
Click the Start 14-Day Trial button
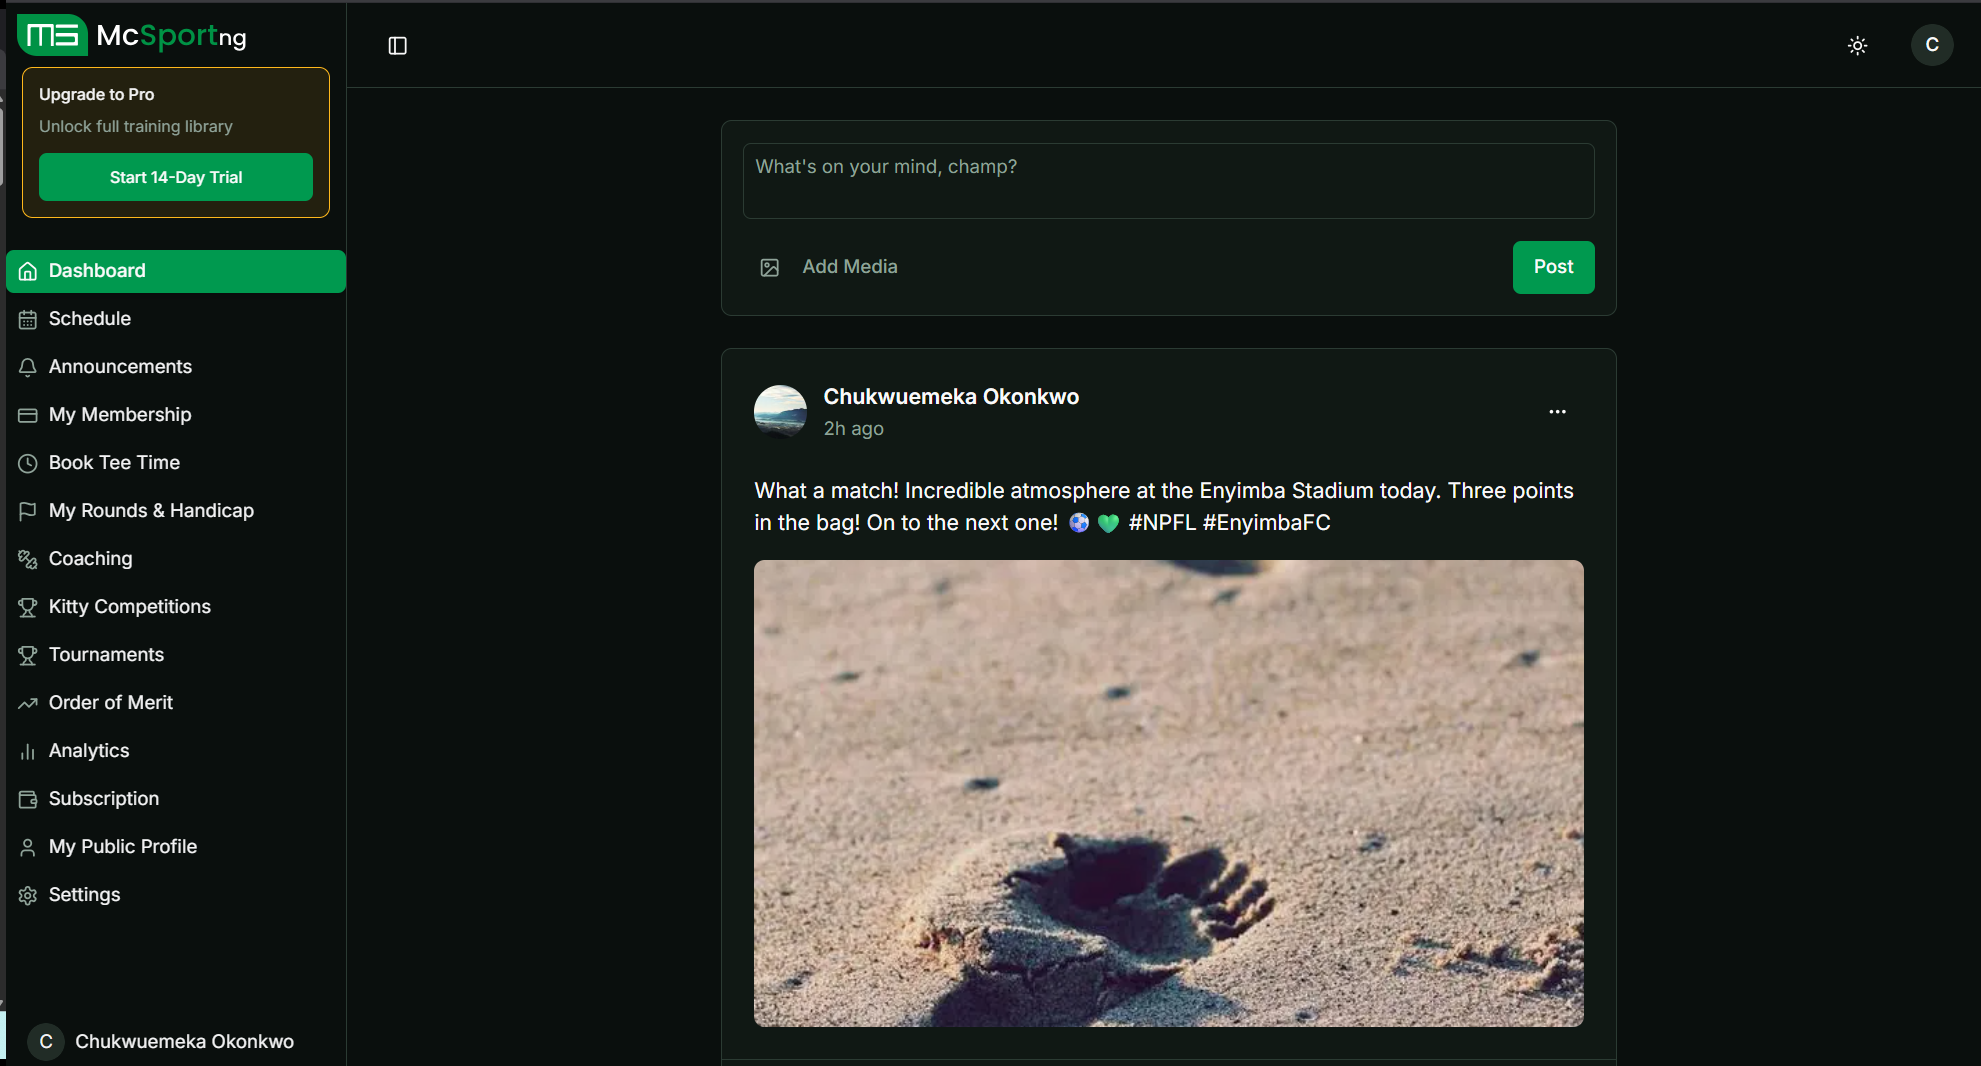[175, 177]
